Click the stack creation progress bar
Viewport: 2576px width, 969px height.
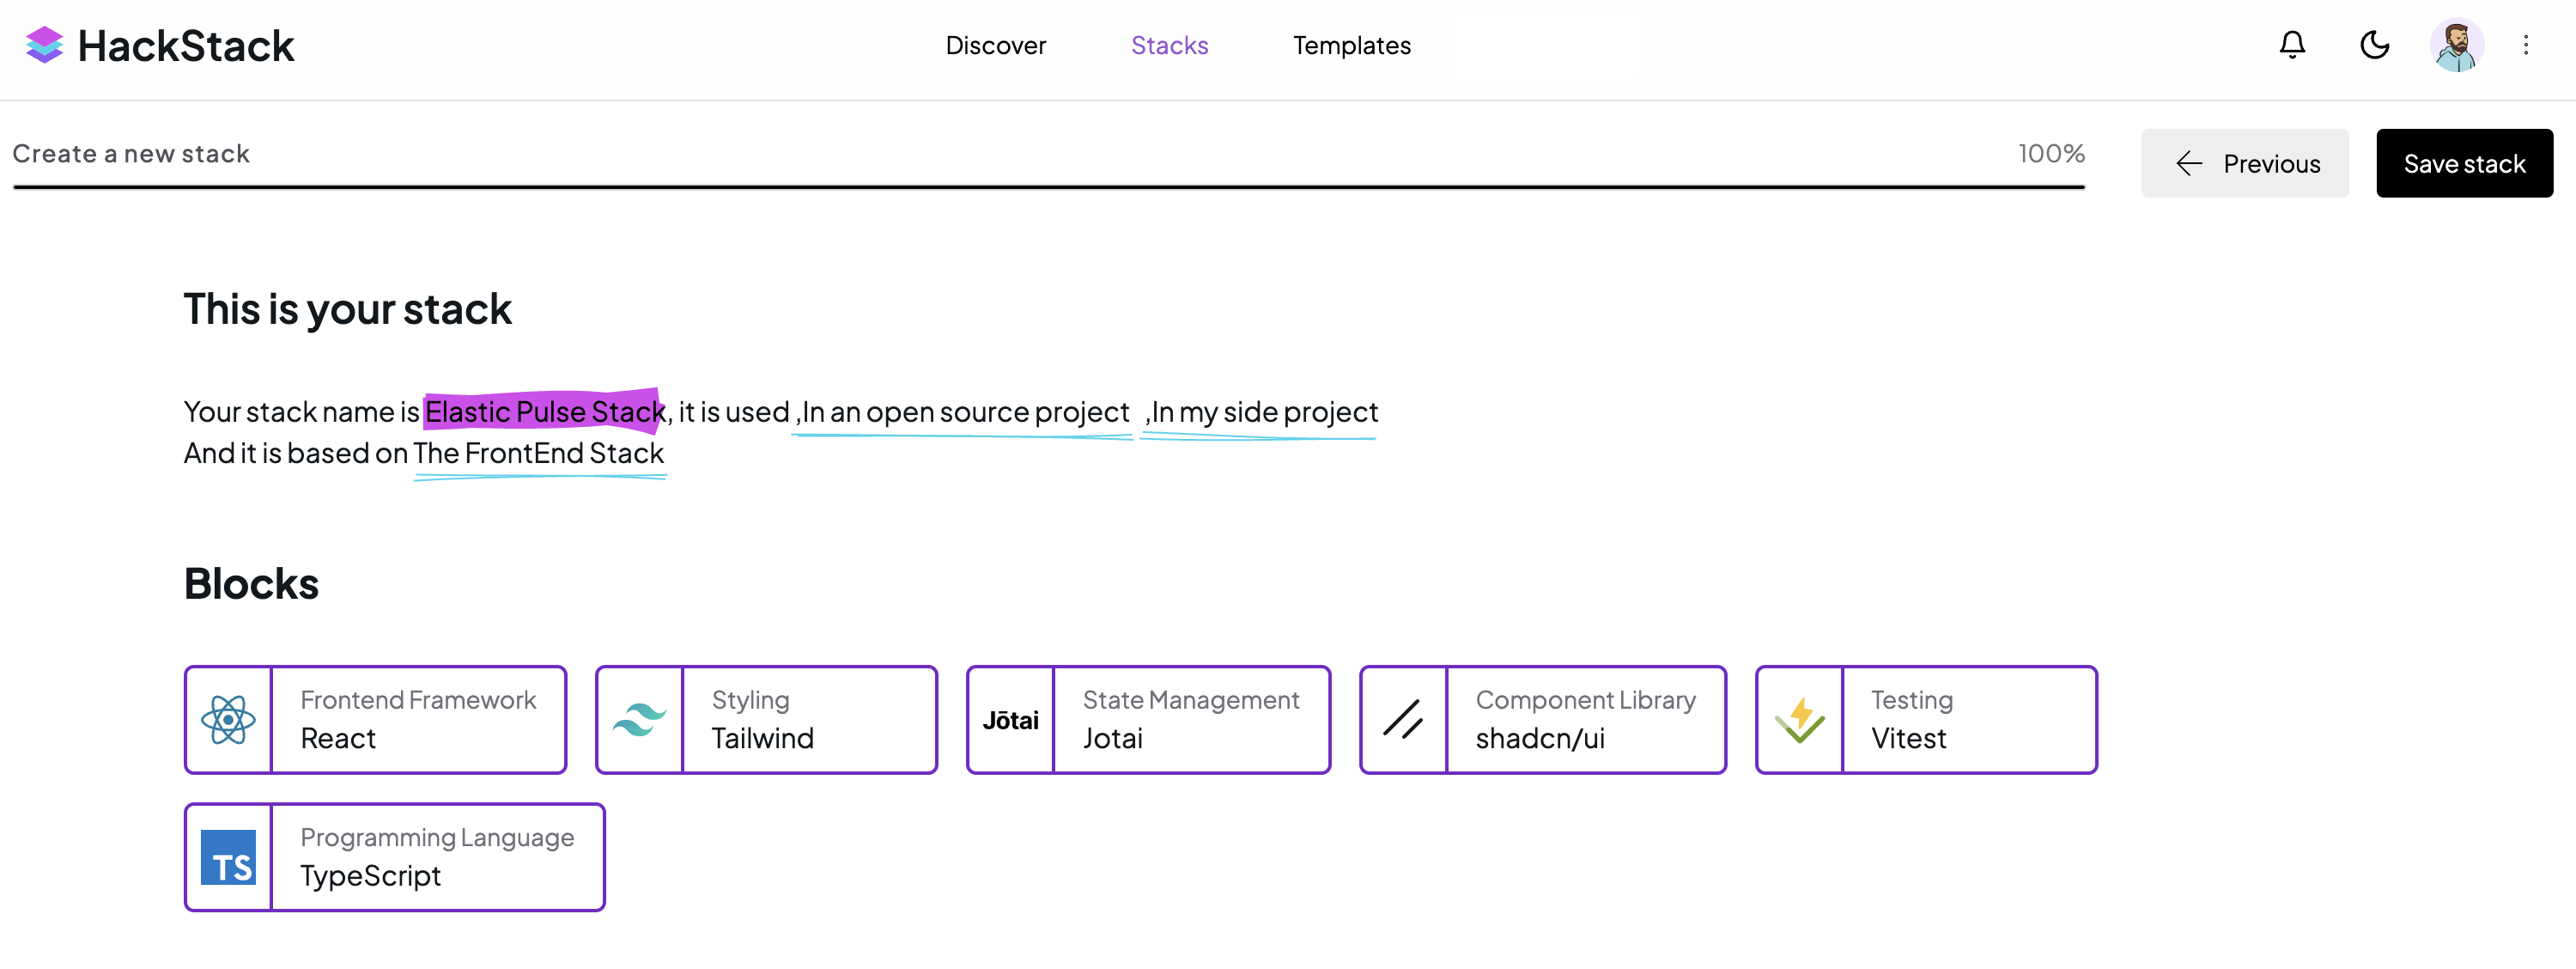coord(1048,187)
